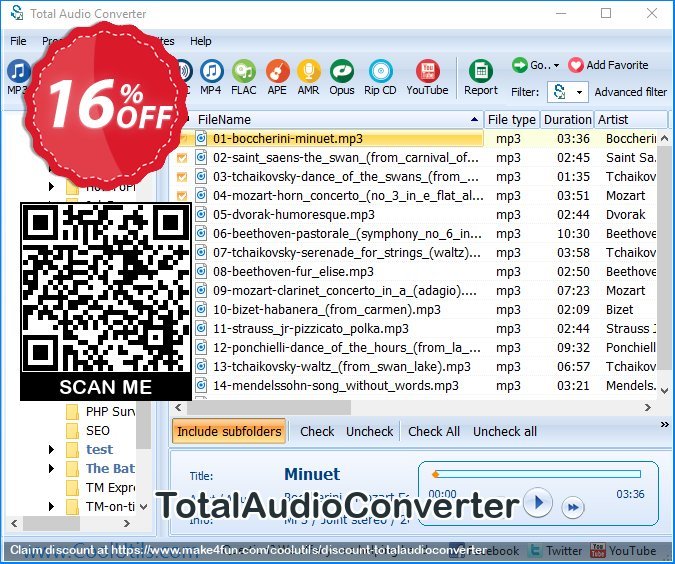The image size is (675, 564).
Task: Uncheck the 04-mozart-horn_concerto checkbox
Action: click(182, 195)
